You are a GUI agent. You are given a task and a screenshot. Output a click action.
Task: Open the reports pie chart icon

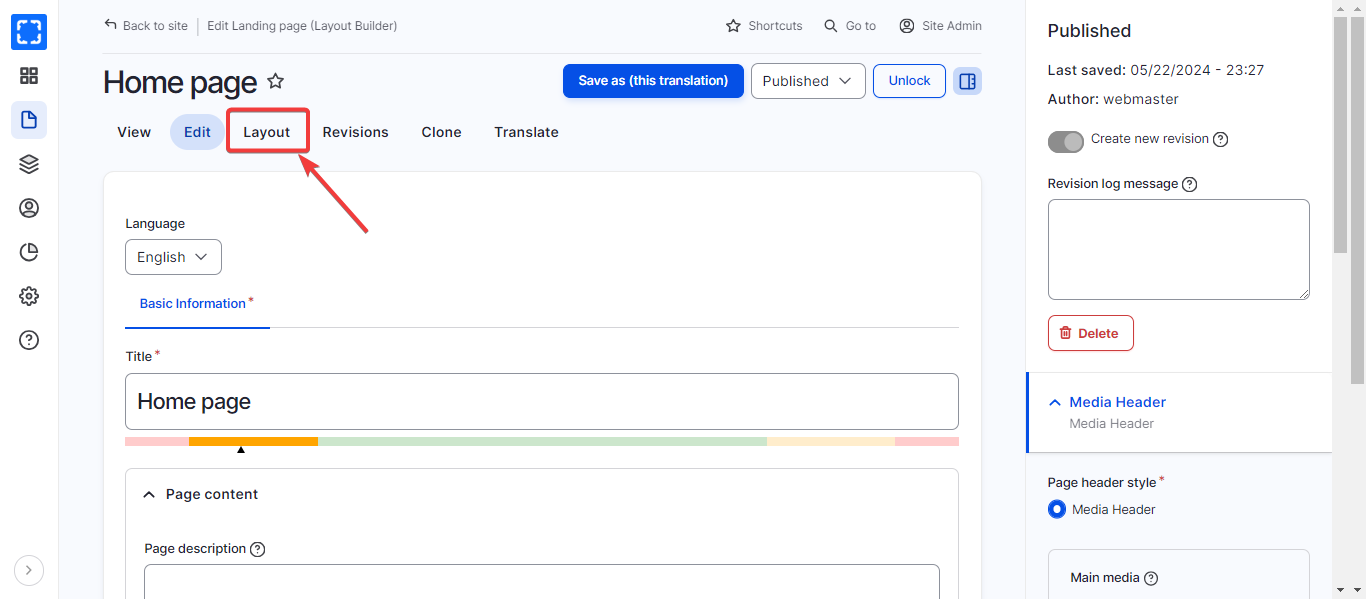pyautogui.click(x=29, y=252)
